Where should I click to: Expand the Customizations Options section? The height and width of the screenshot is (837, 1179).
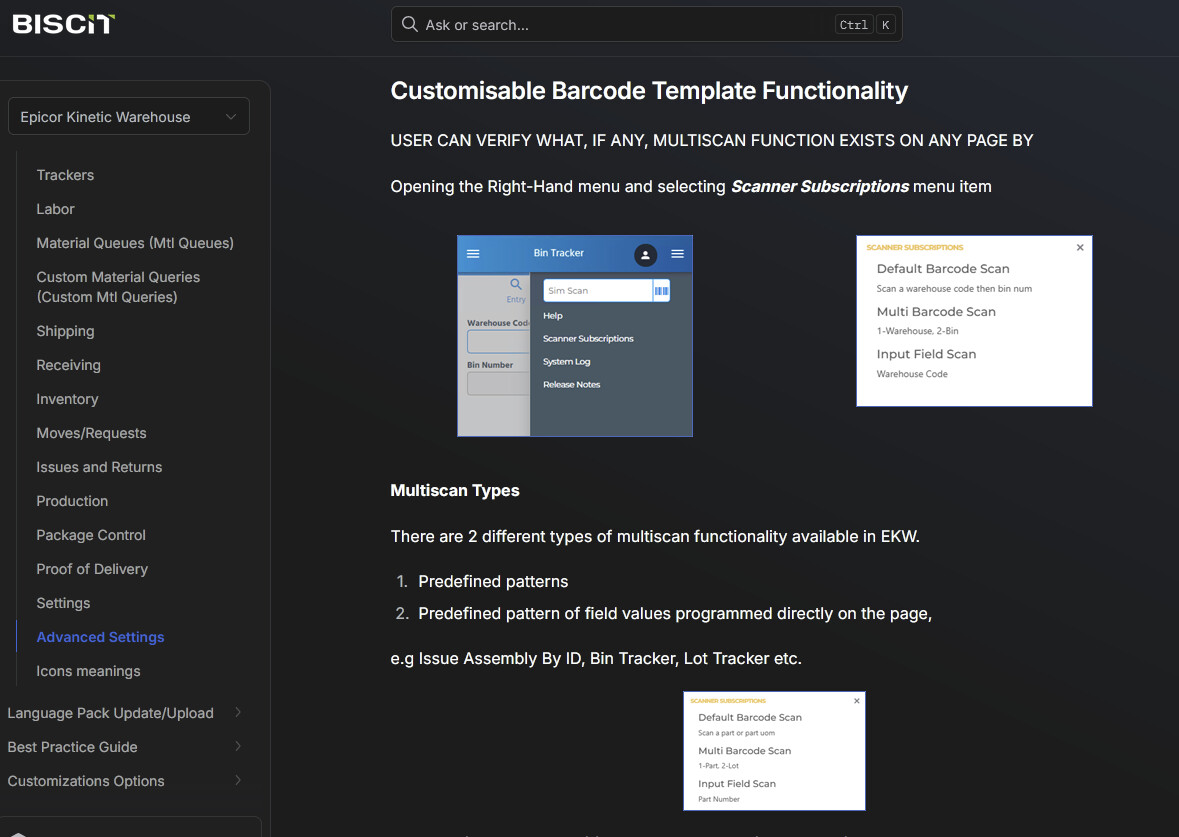(238, 781)
